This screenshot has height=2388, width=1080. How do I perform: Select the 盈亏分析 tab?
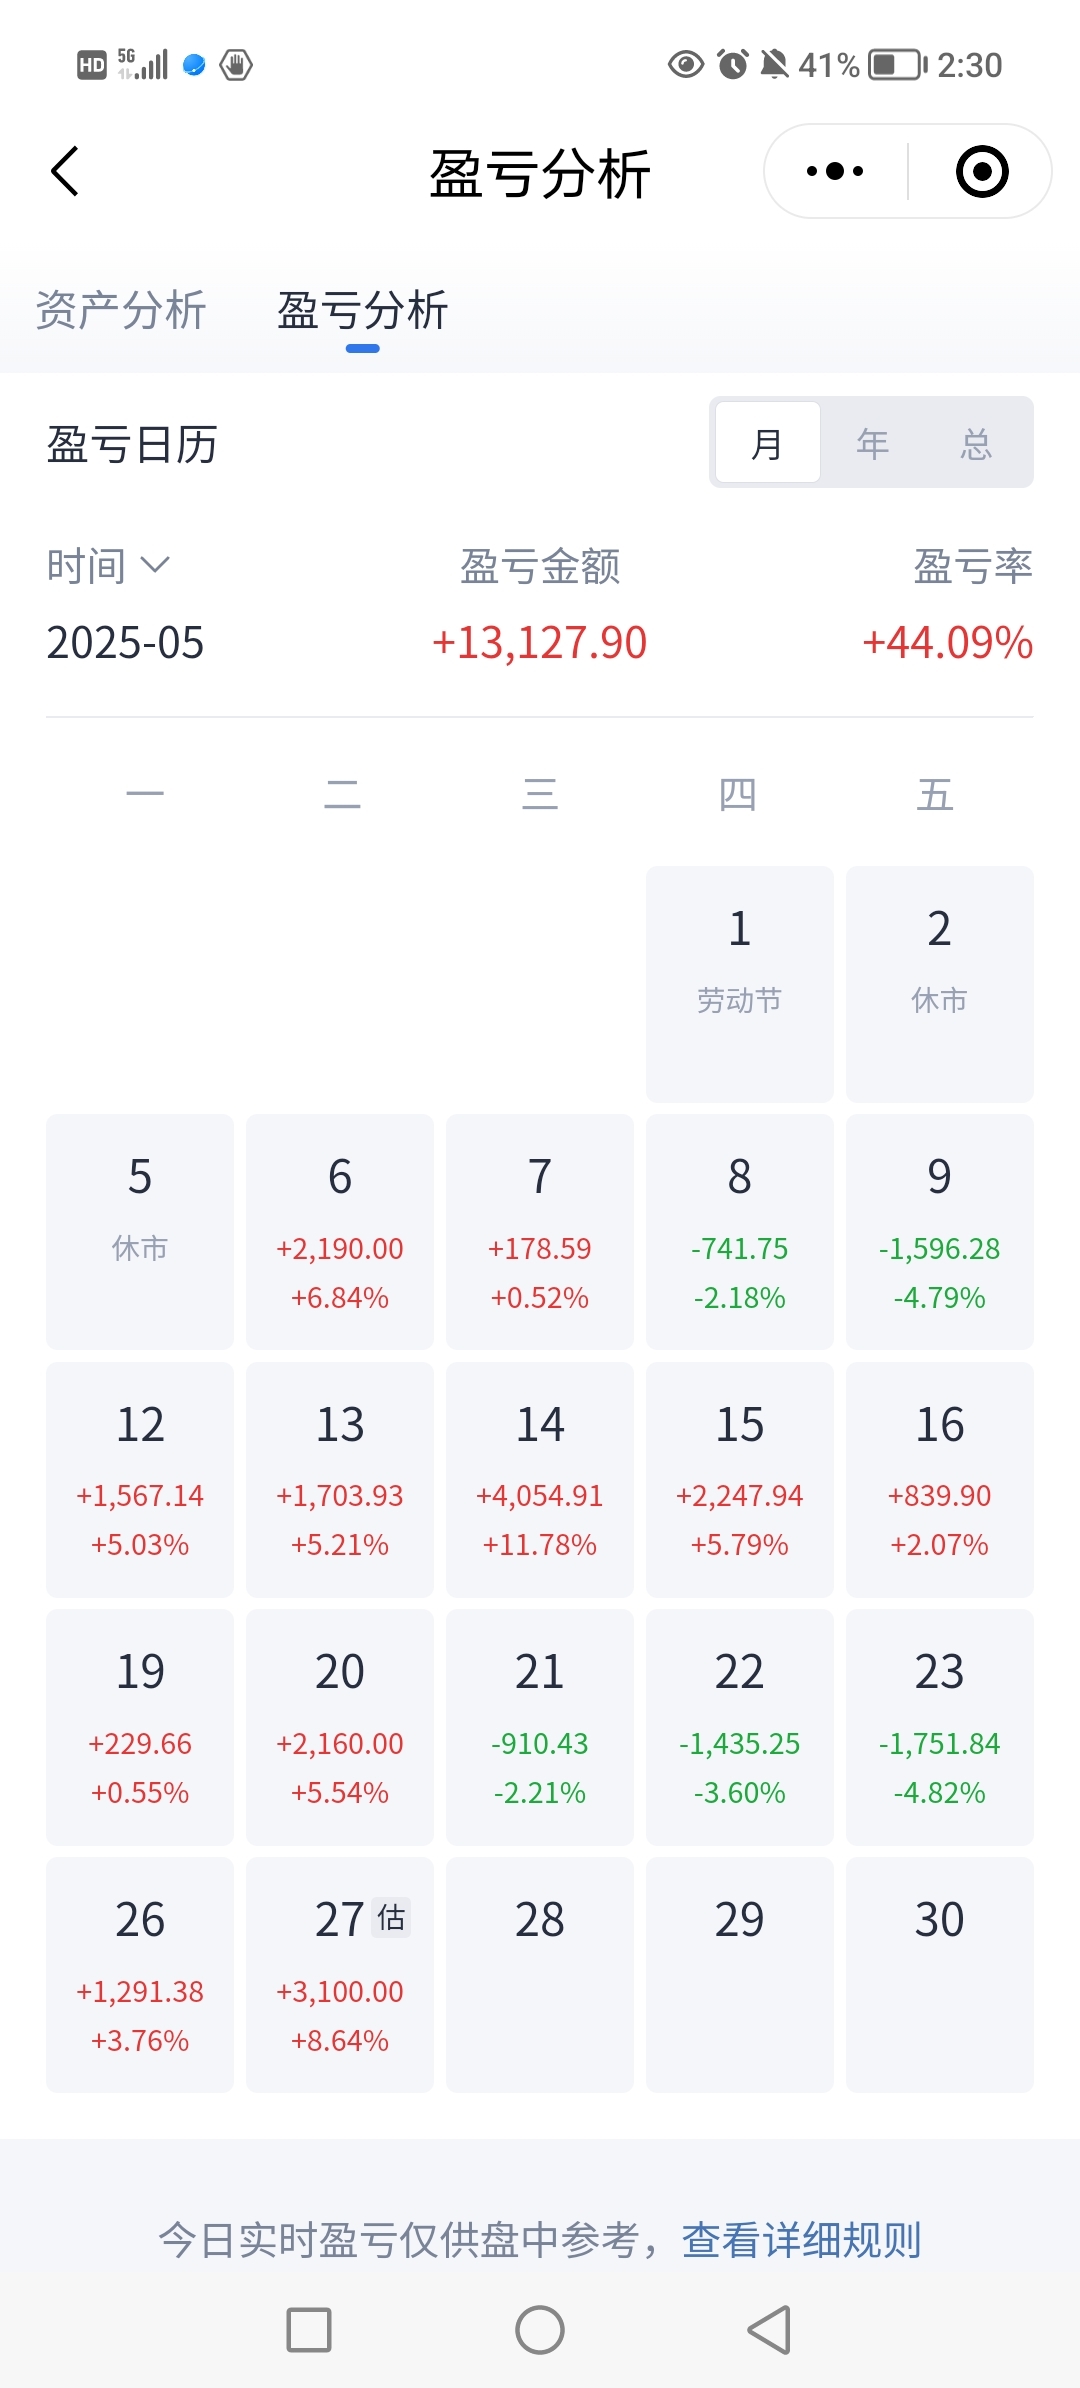point(362,310)
